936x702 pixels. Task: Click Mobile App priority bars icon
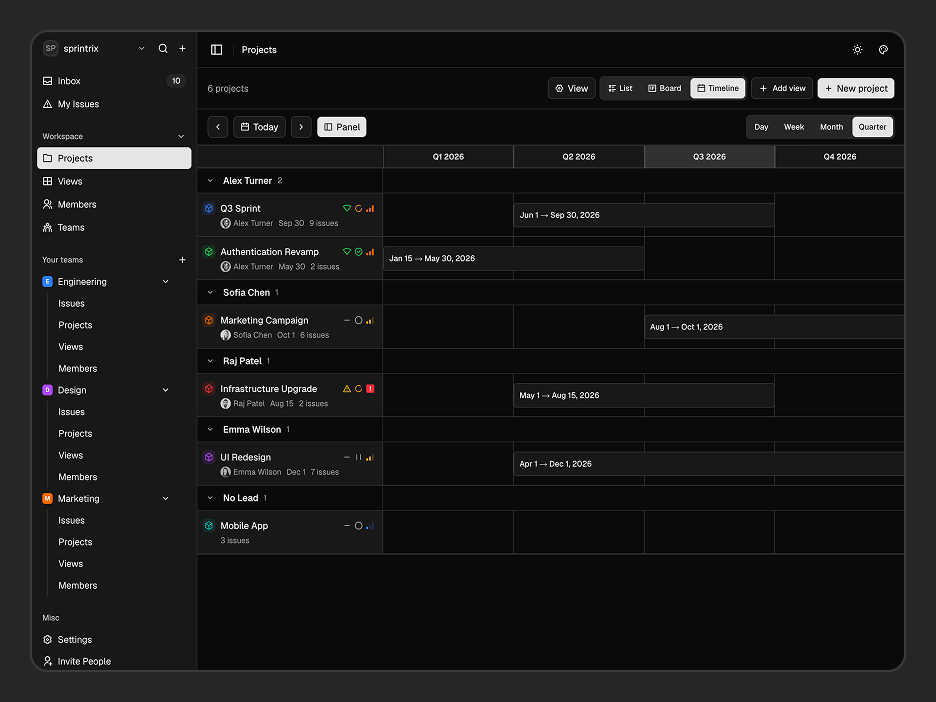click(x=370, y=526)
